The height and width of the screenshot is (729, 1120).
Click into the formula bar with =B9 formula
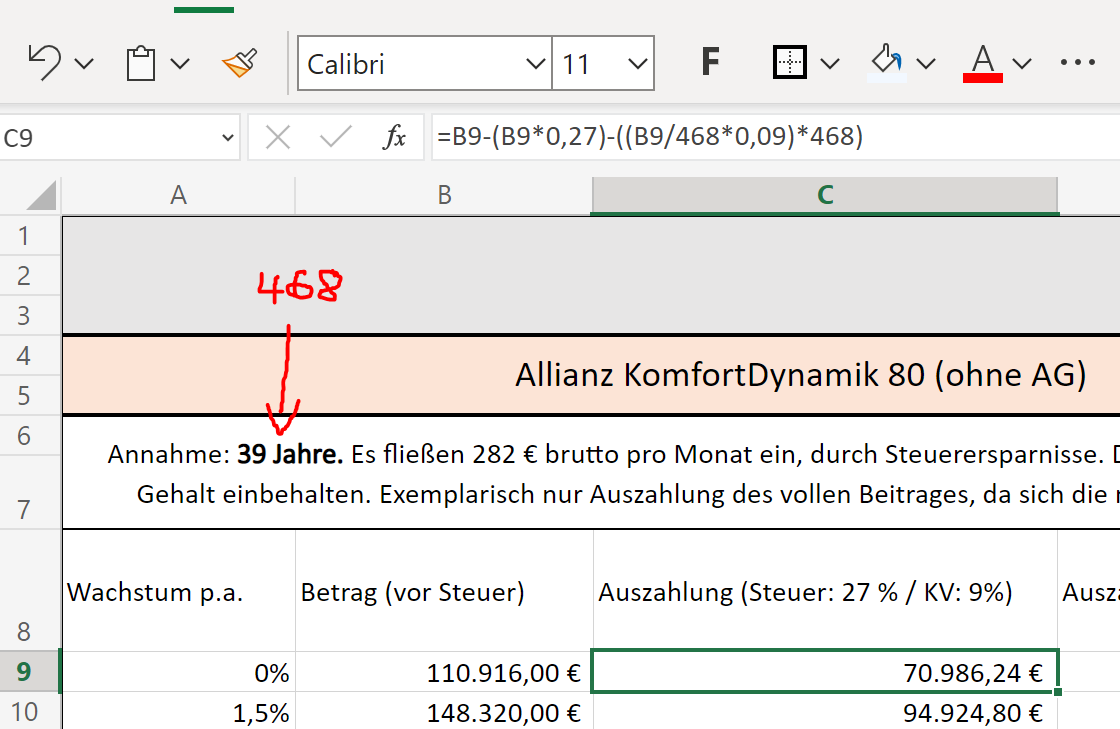click(776, 136)
